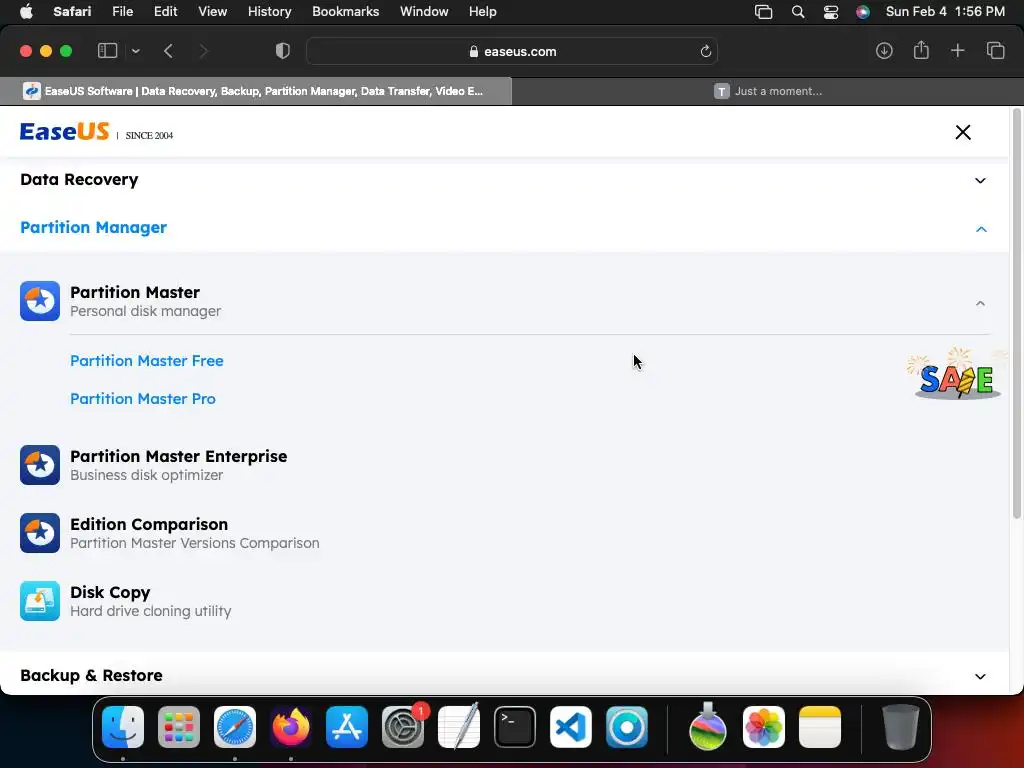Select the Partition Master heading
This screenshot has height=768, width=1024.
135,292
